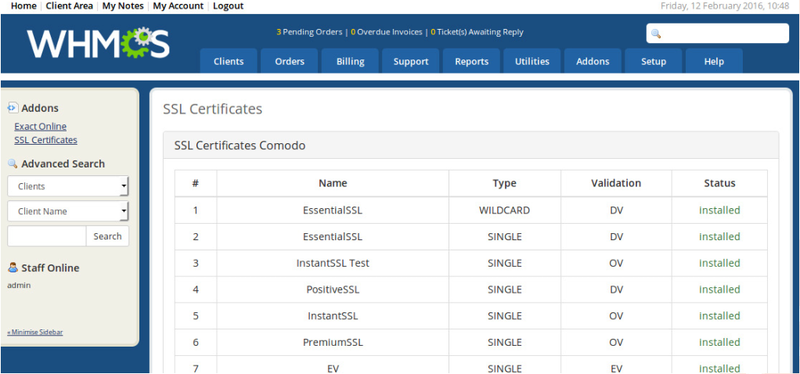Screen dimensions: 800x374
Task: Open My Account link
Action: click(178, 6)
